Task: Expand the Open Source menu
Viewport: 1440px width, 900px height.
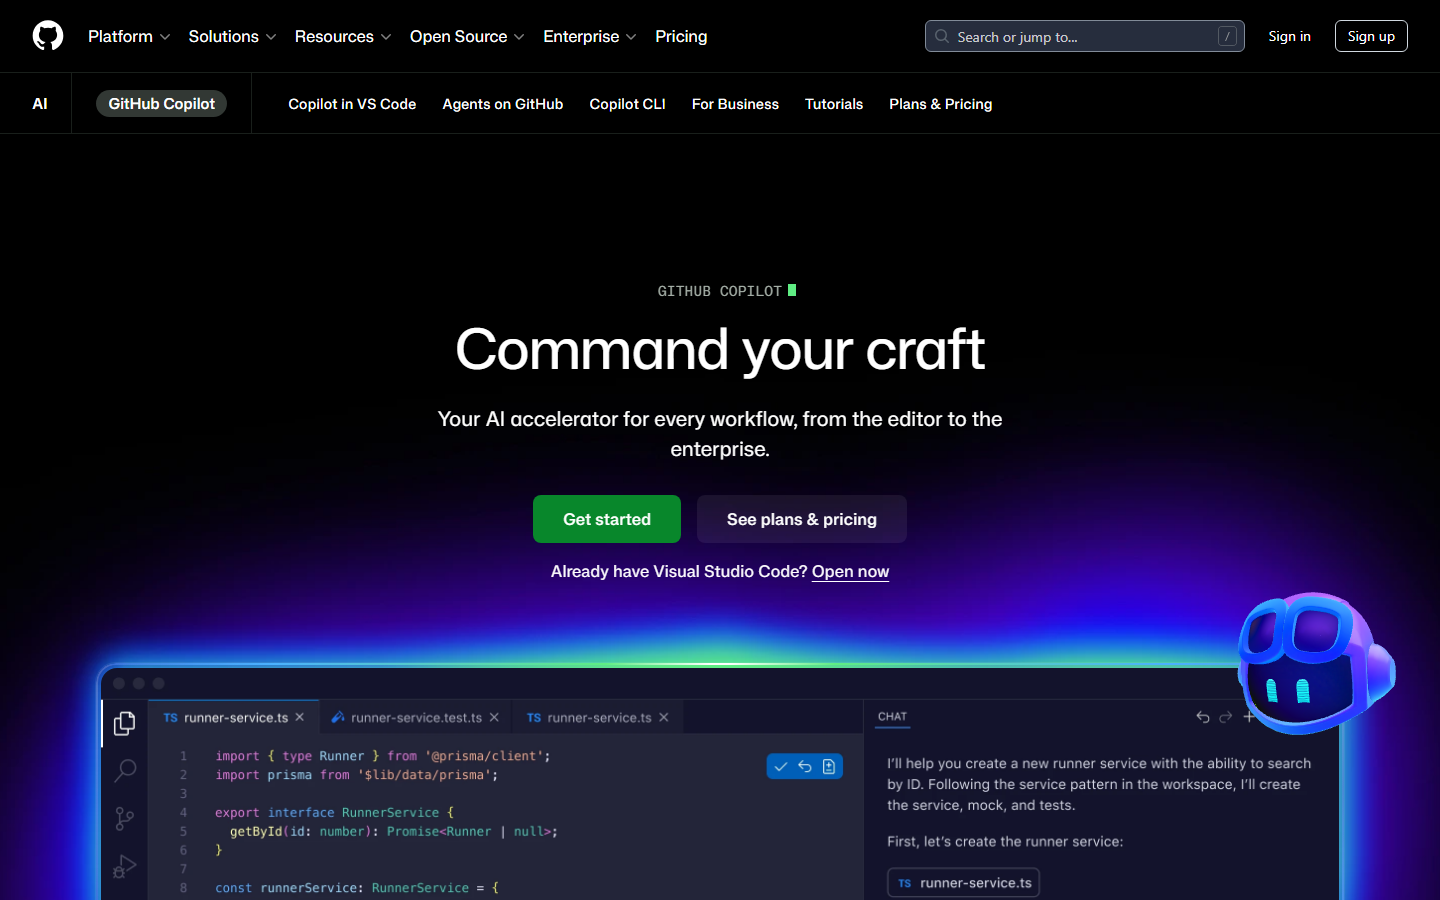Action: pos(467,36)
